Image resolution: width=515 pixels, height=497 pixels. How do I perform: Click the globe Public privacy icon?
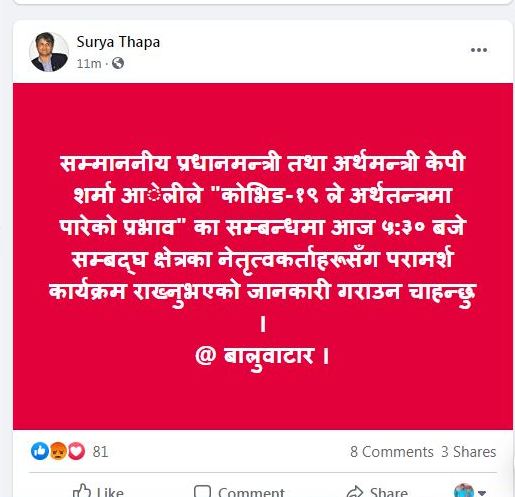[118, 63]
